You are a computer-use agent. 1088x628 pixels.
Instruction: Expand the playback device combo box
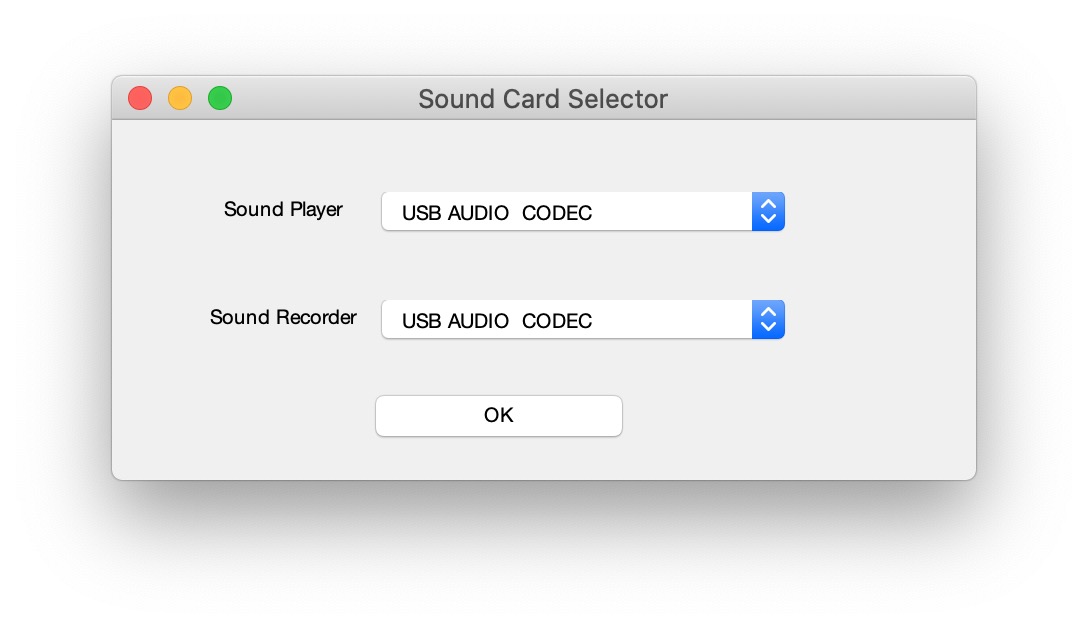[x=582, y=212]
